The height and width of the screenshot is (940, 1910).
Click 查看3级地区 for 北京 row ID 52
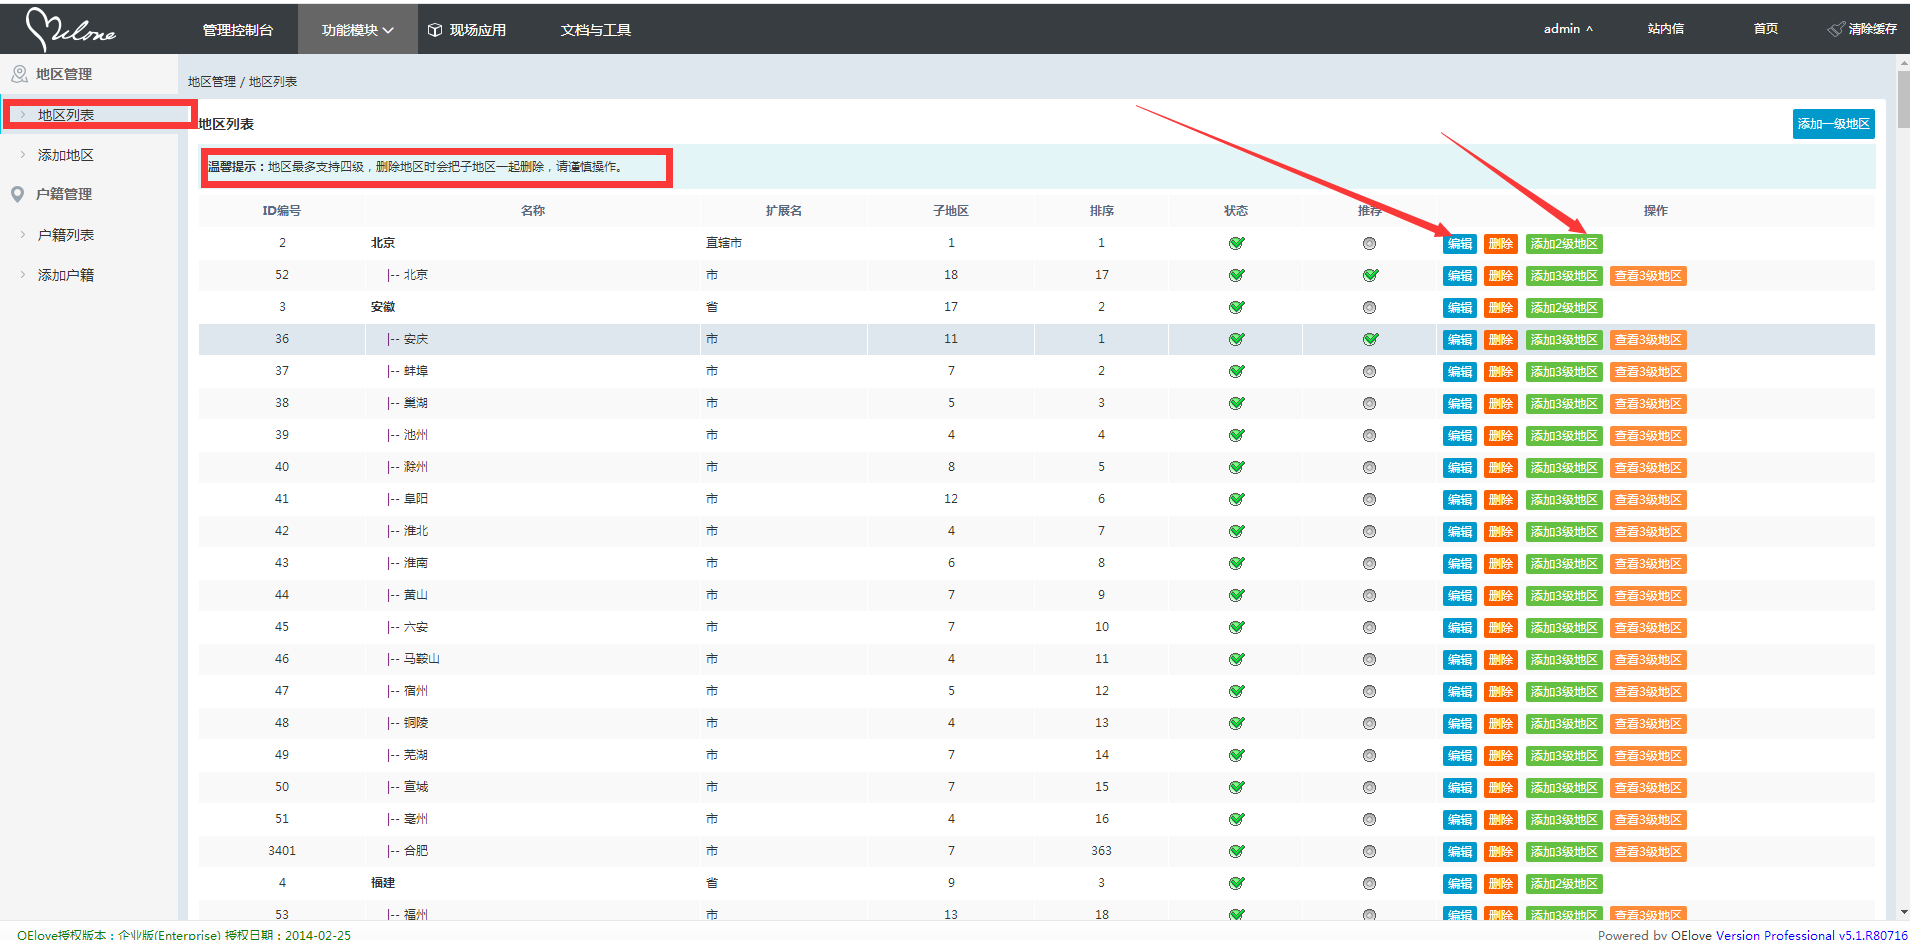[1648, 276]
